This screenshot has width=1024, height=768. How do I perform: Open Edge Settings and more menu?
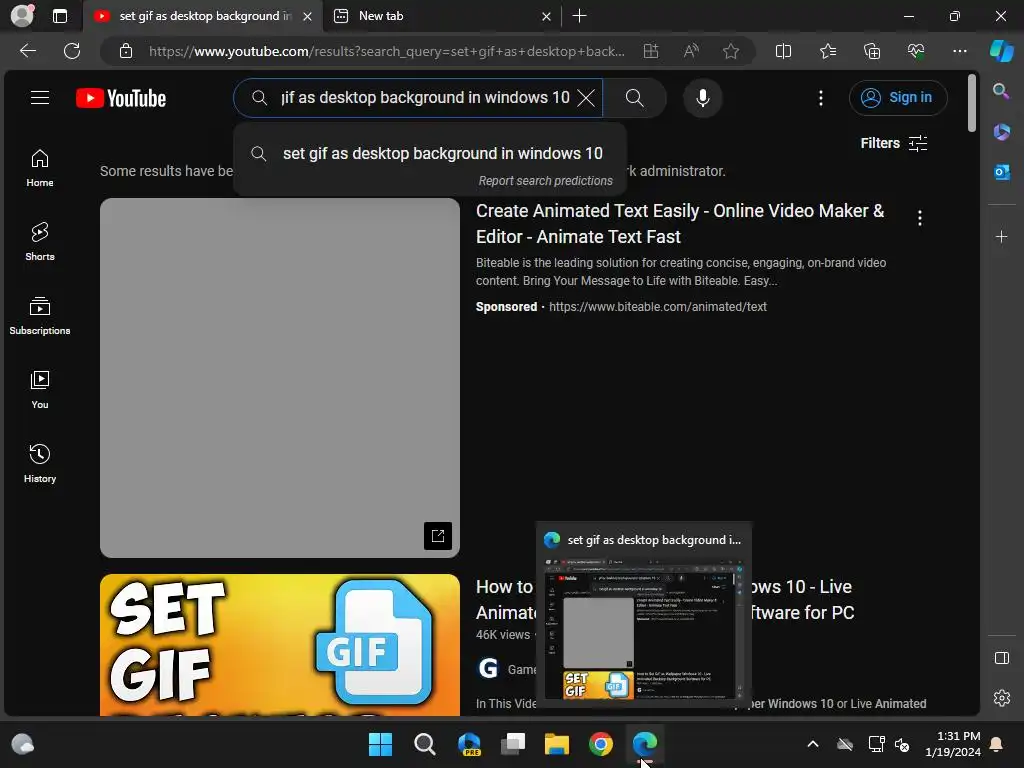click(x=959, y=51)
